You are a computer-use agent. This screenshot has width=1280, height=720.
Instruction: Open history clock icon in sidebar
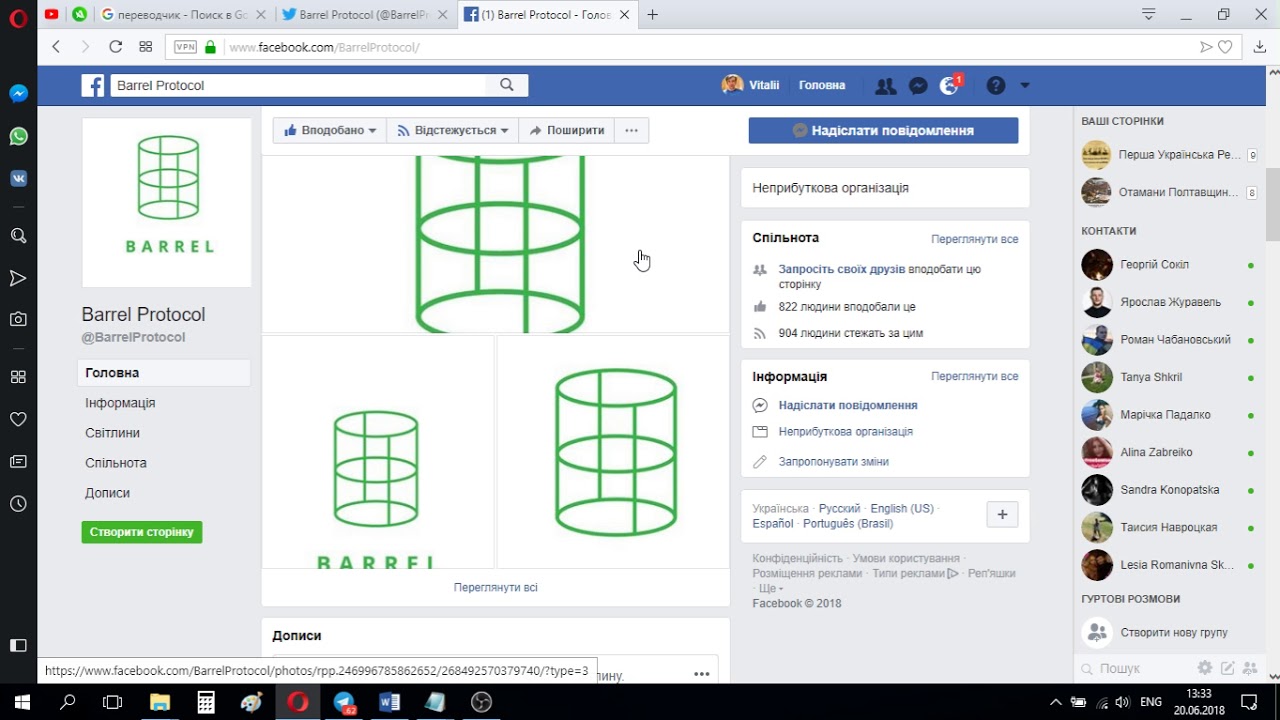(x=18, y=504)
